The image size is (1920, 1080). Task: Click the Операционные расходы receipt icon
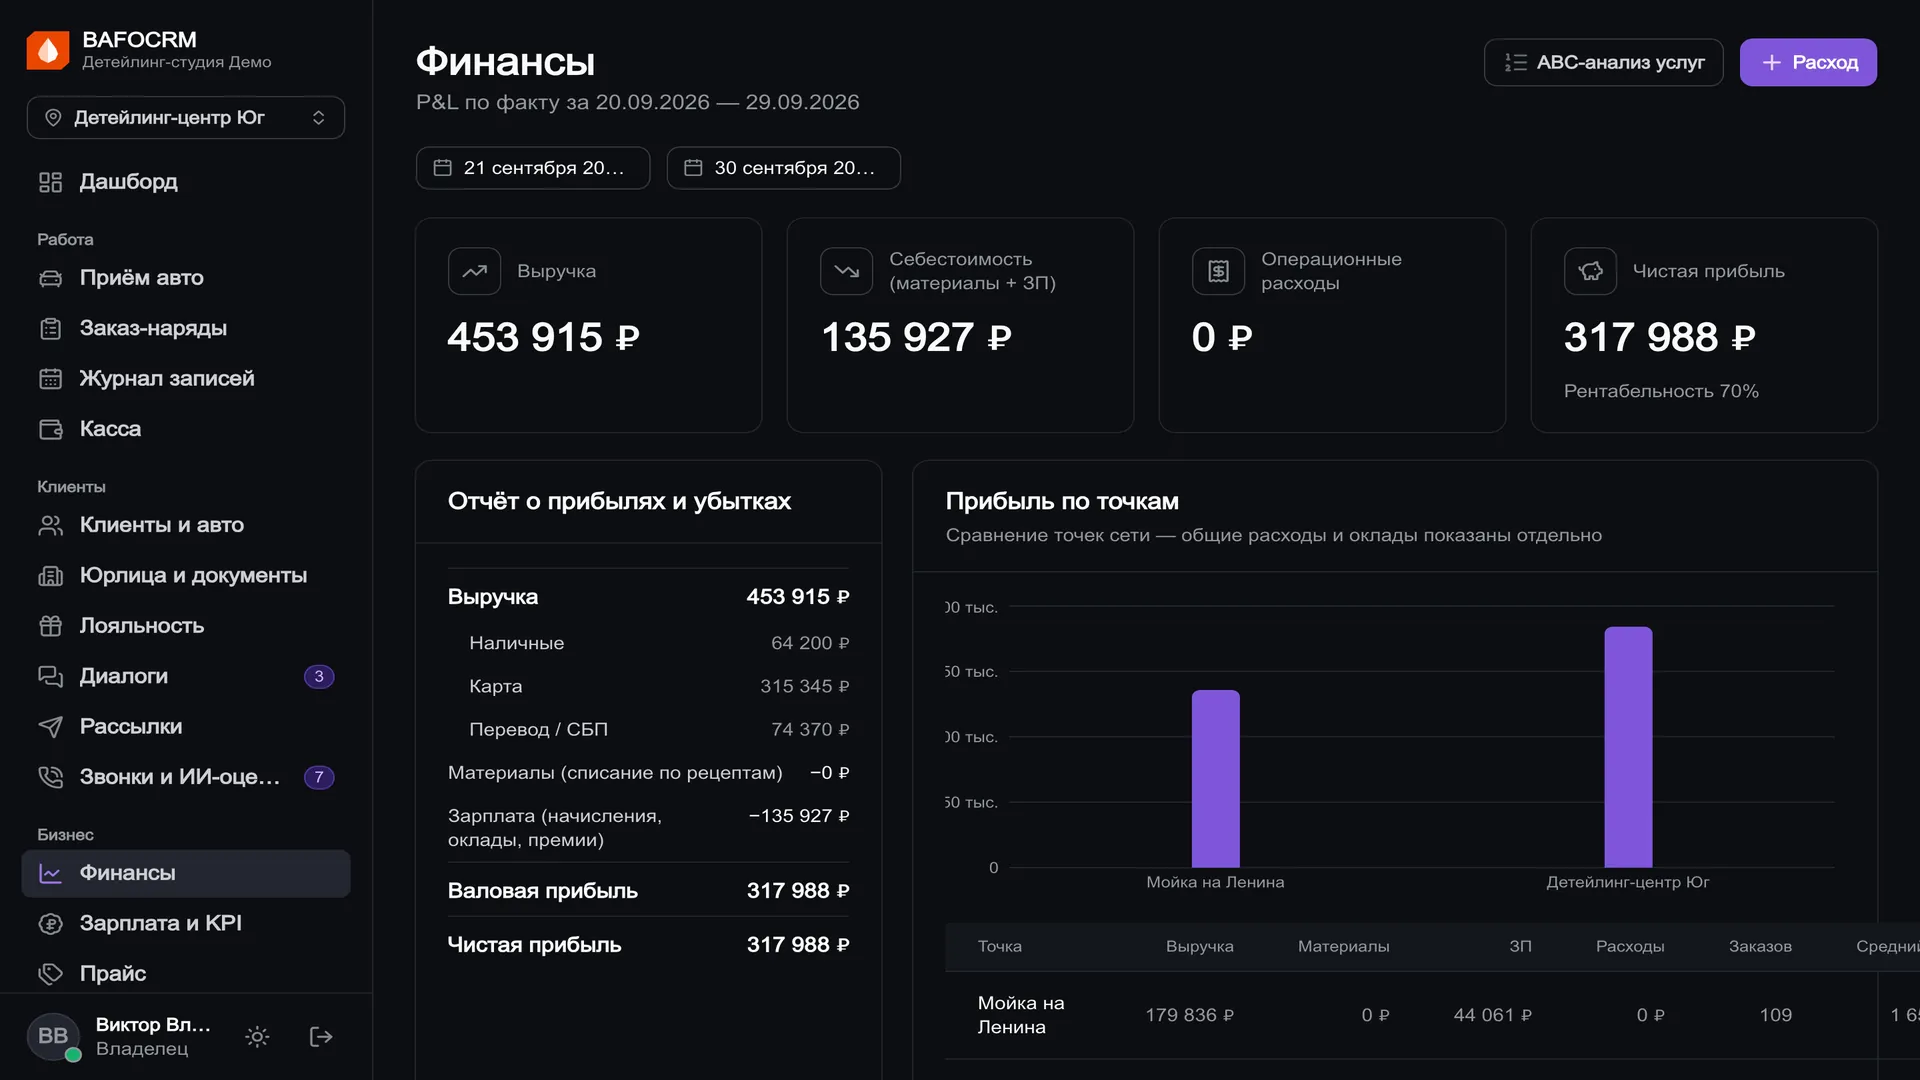coord(1219,271)
